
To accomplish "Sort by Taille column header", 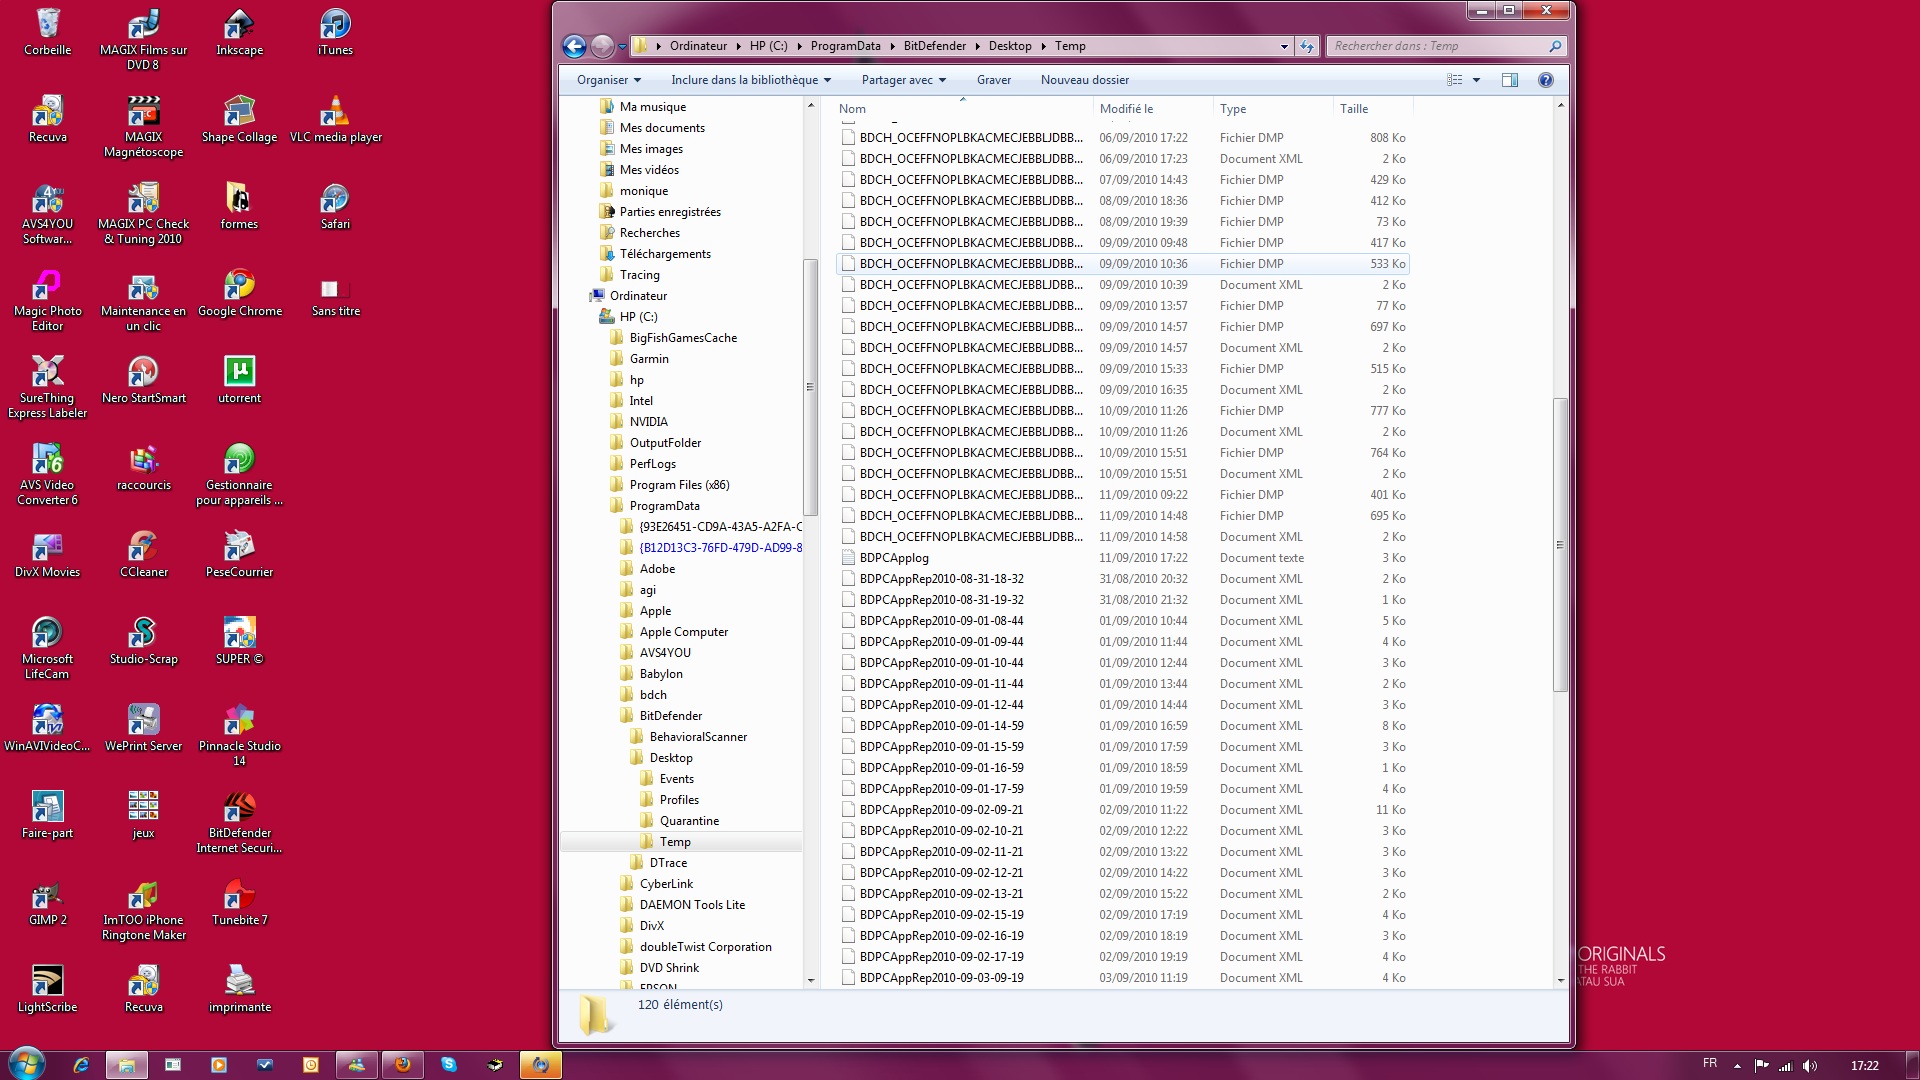I will (1372, 109).
